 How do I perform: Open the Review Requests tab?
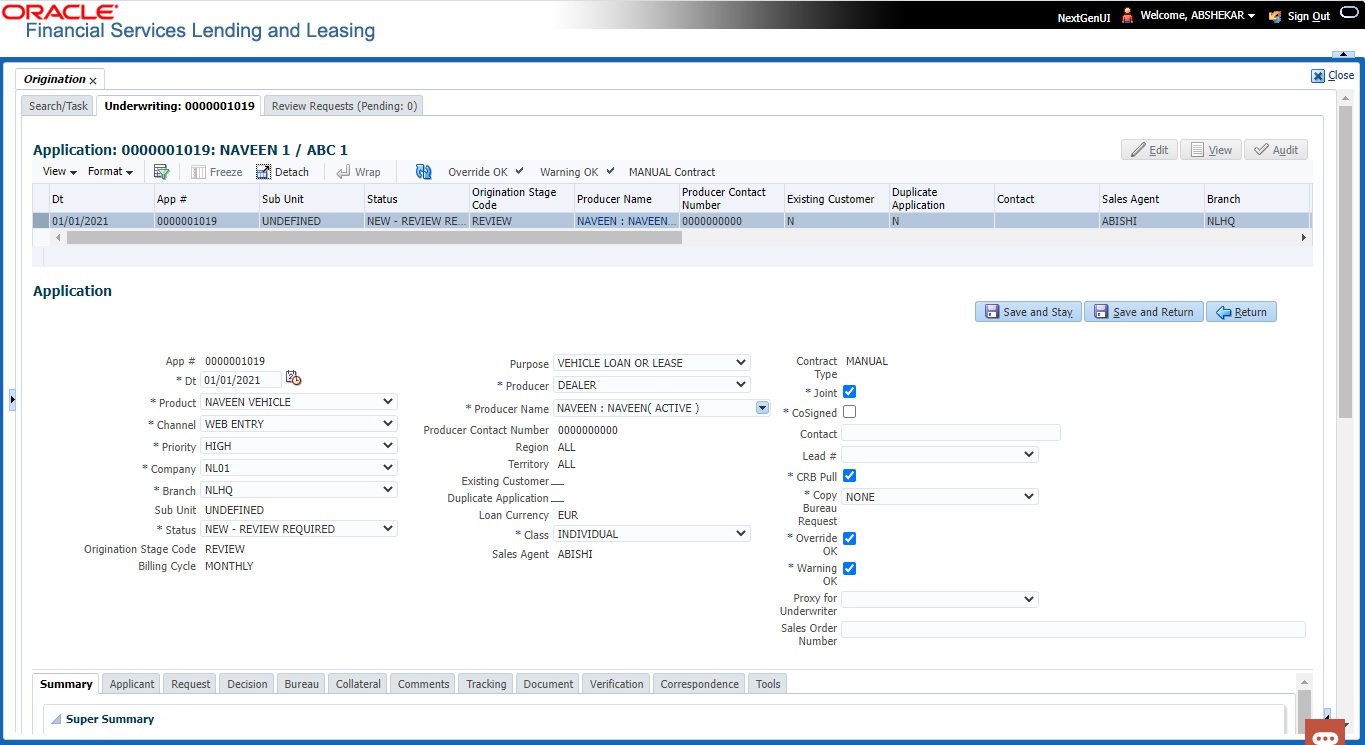click(x=345, y=106)
